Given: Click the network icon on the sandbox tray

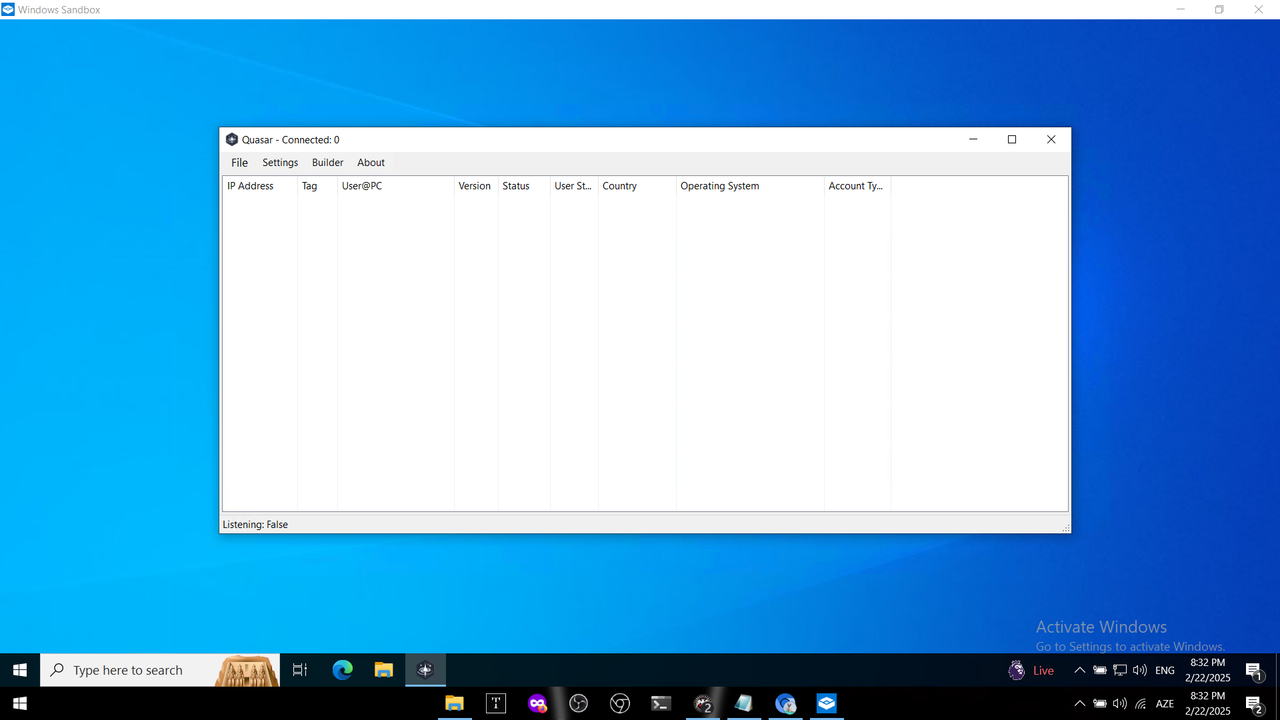Looking at the screenshot, I should point(1120,670).
